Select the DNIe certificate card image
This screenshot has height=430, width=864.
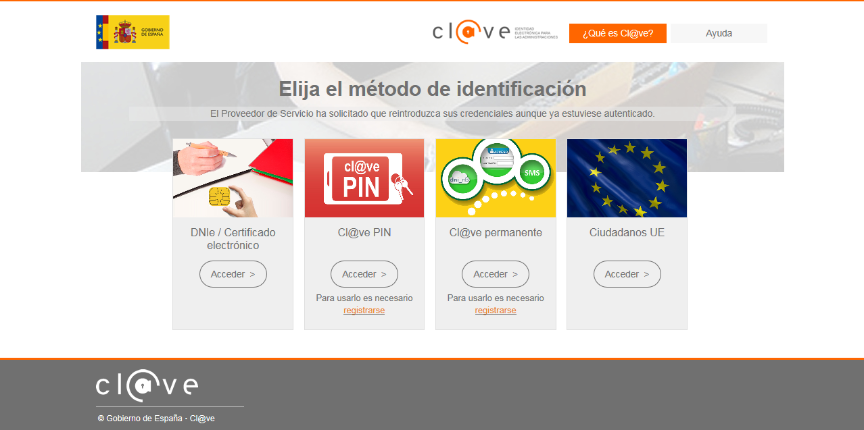(233, 178)
